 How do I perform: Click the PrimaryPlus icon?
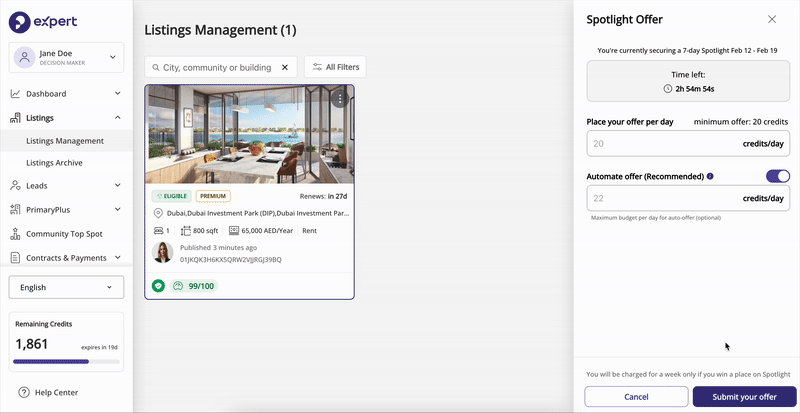tap(15, 210)
